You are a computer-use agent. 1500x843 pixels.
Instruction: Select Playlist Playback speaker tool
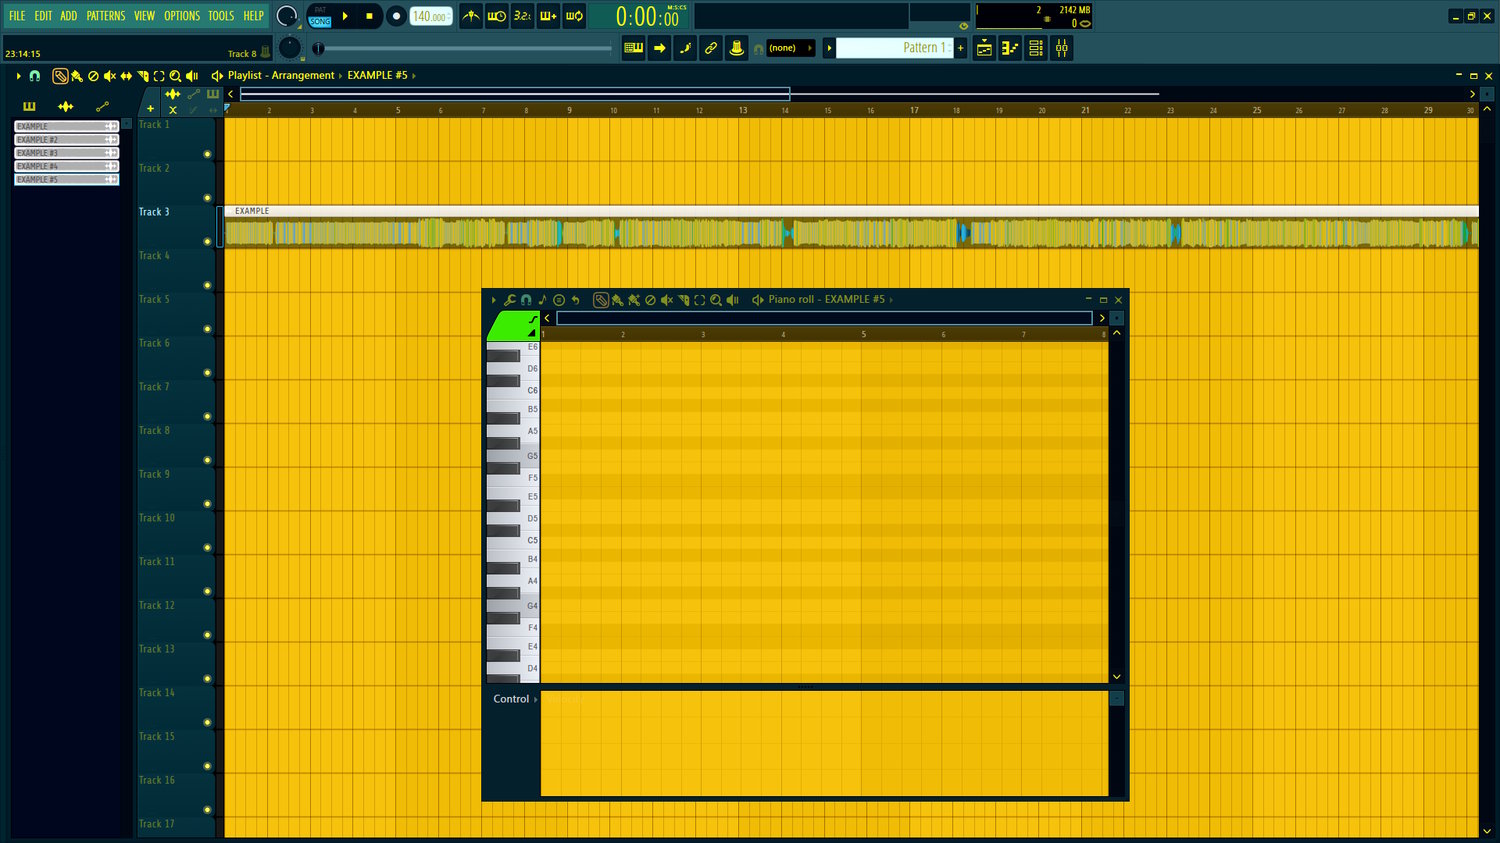(192, 76)
